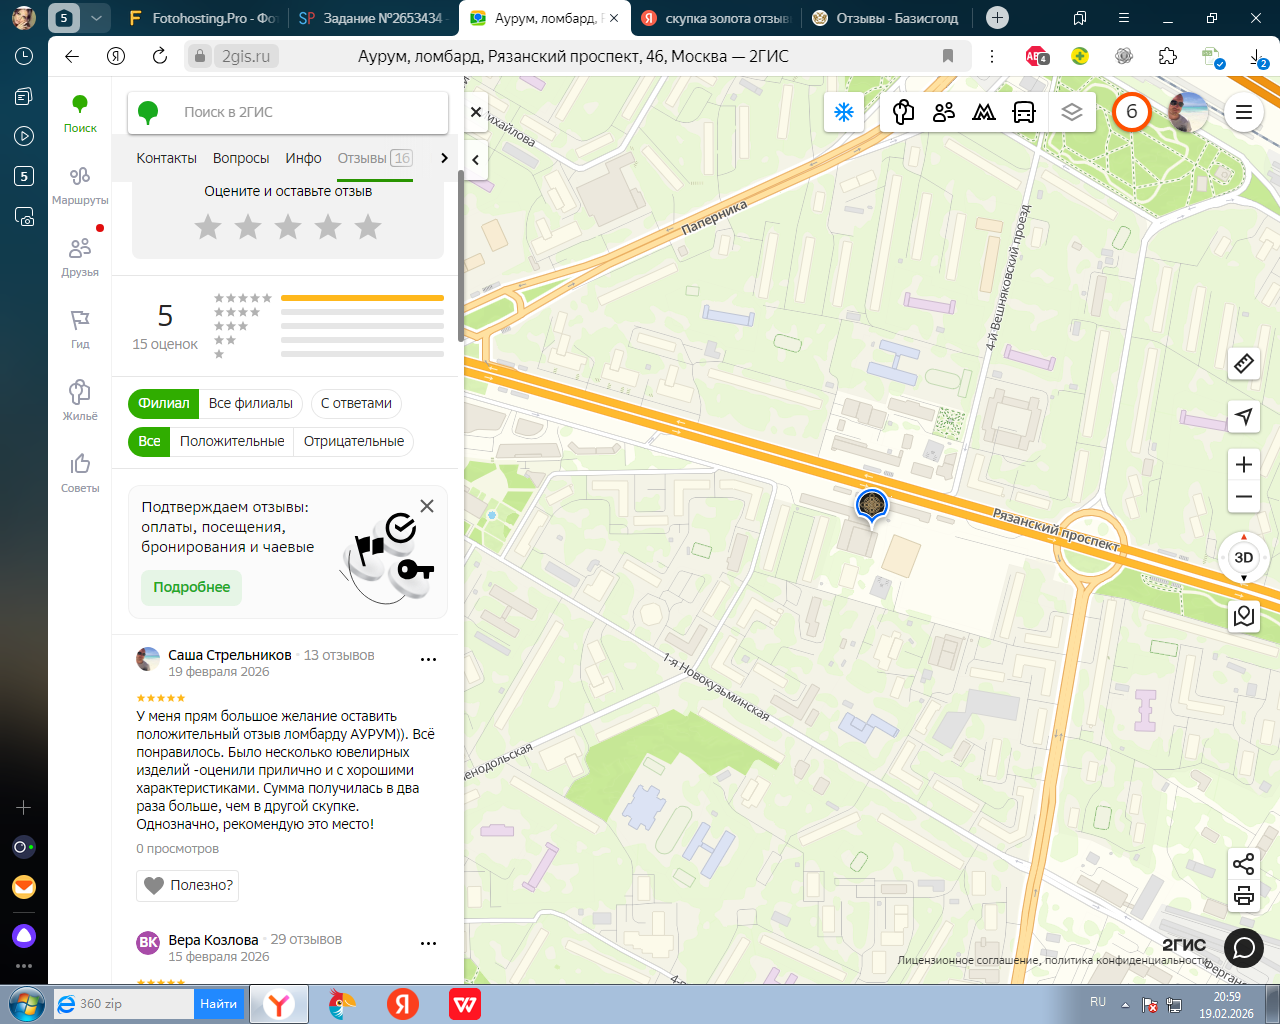Click the Найти taskbar search button
Screen dimensions: 1280x1024
click(x=218, y=1004)
